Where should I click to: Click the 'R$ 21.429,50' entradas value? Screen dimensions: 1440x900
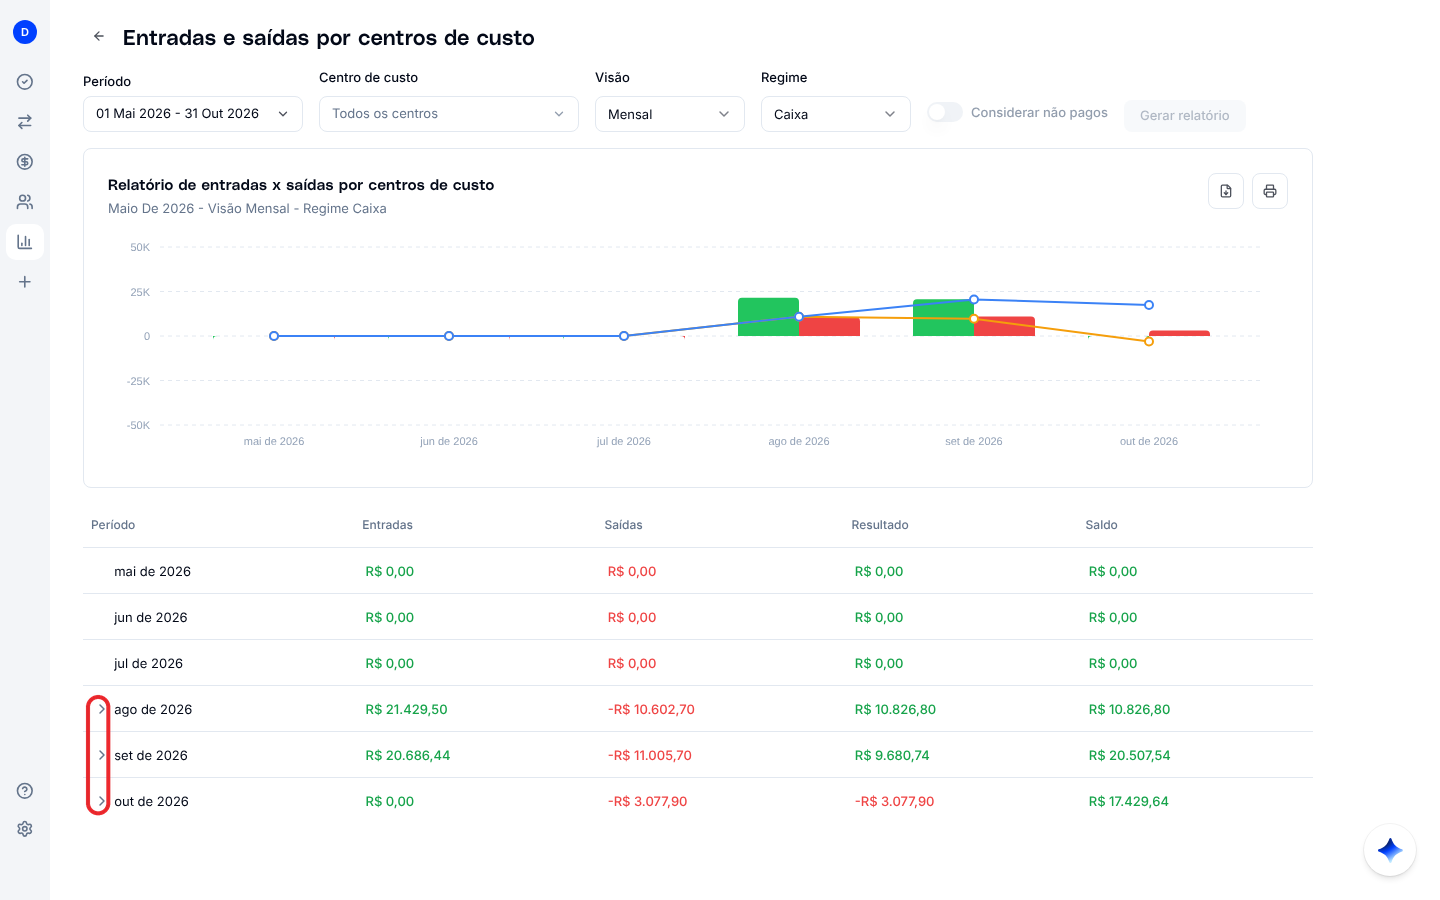[406, 709]
